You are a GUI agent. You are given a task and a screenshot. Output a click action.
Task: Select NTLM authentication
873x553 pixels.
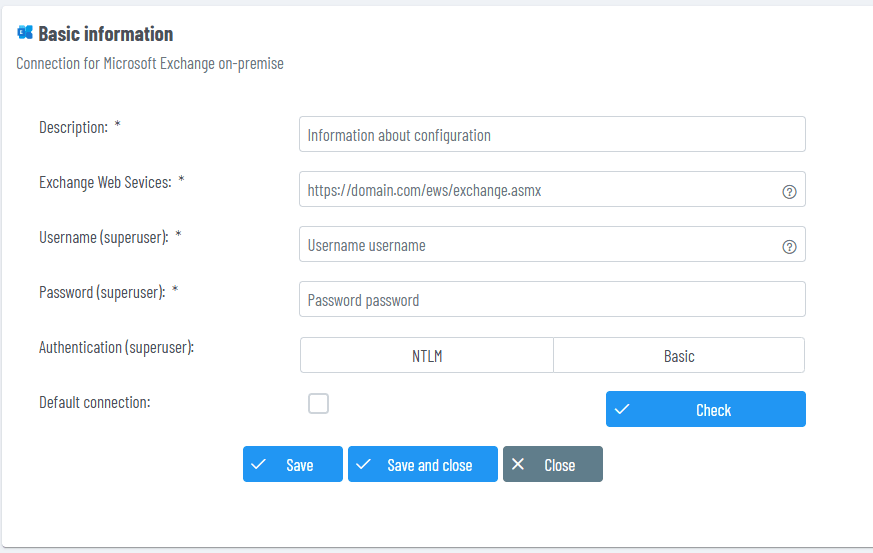click(427, 356)
